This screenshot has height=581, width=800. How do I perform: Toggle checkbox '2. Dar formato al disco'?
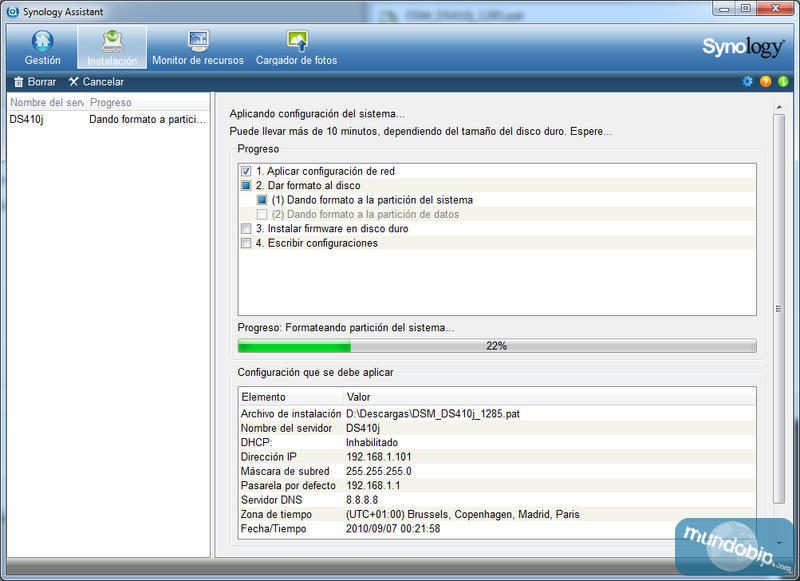click(x=246, y=186)
